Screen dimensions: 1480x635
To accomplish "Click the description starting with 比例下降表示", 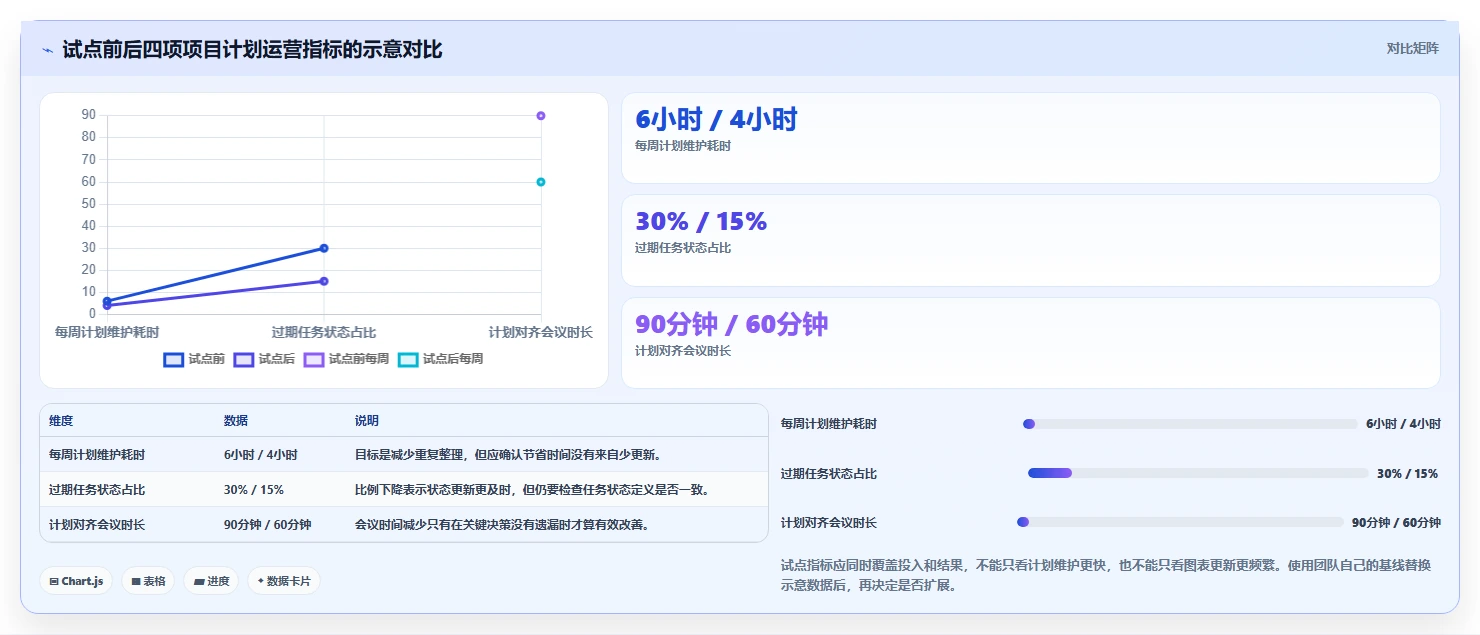I will click(x=533, y=490).
